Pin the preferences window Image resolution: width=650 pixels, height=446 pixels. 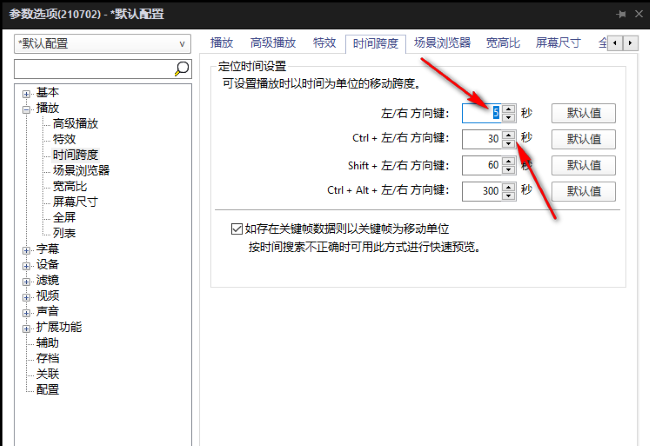tap(621, 14)
